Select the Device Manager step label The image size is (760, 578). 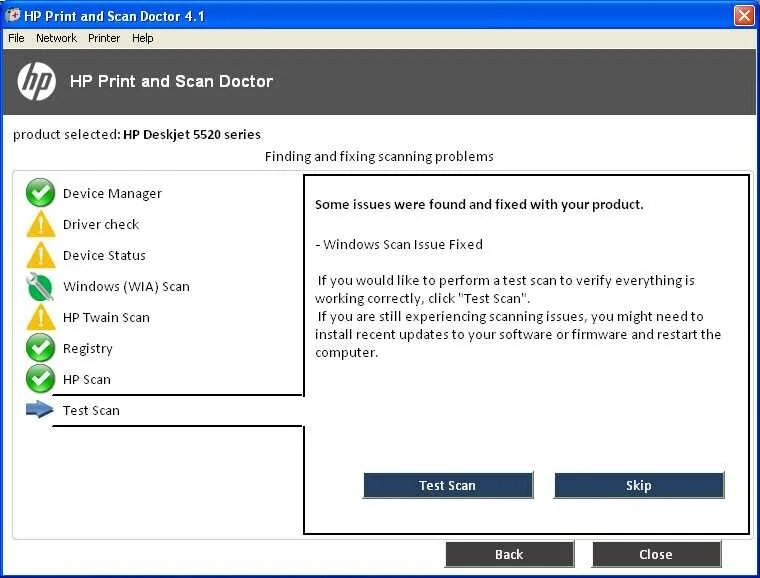tap(112, 193)
